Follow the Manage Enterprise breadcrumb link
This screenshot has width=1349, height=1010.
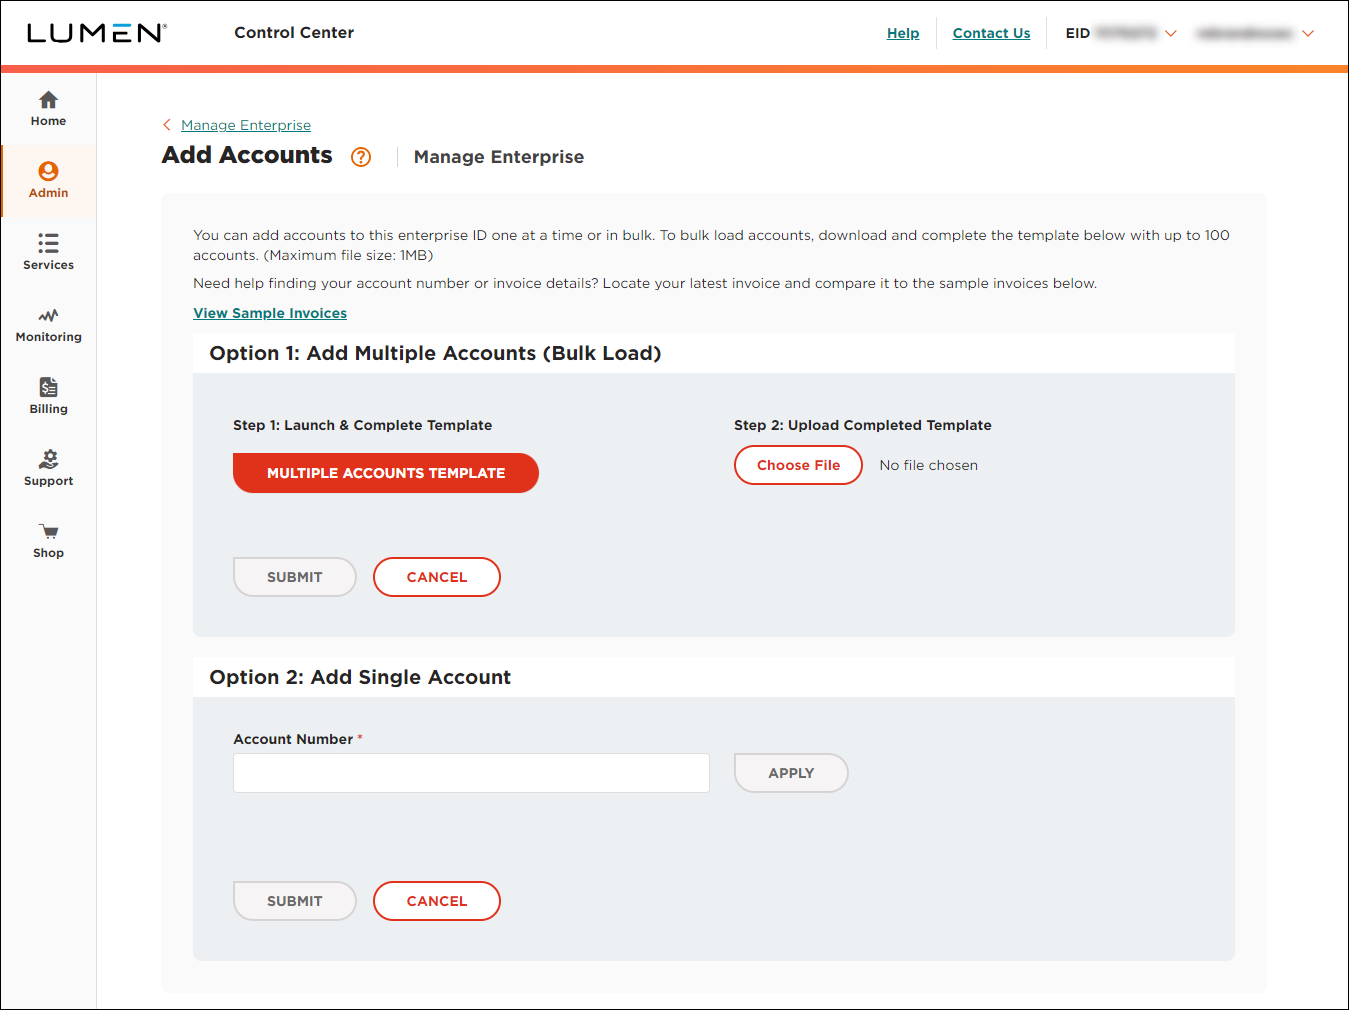[x=246, y=125]
